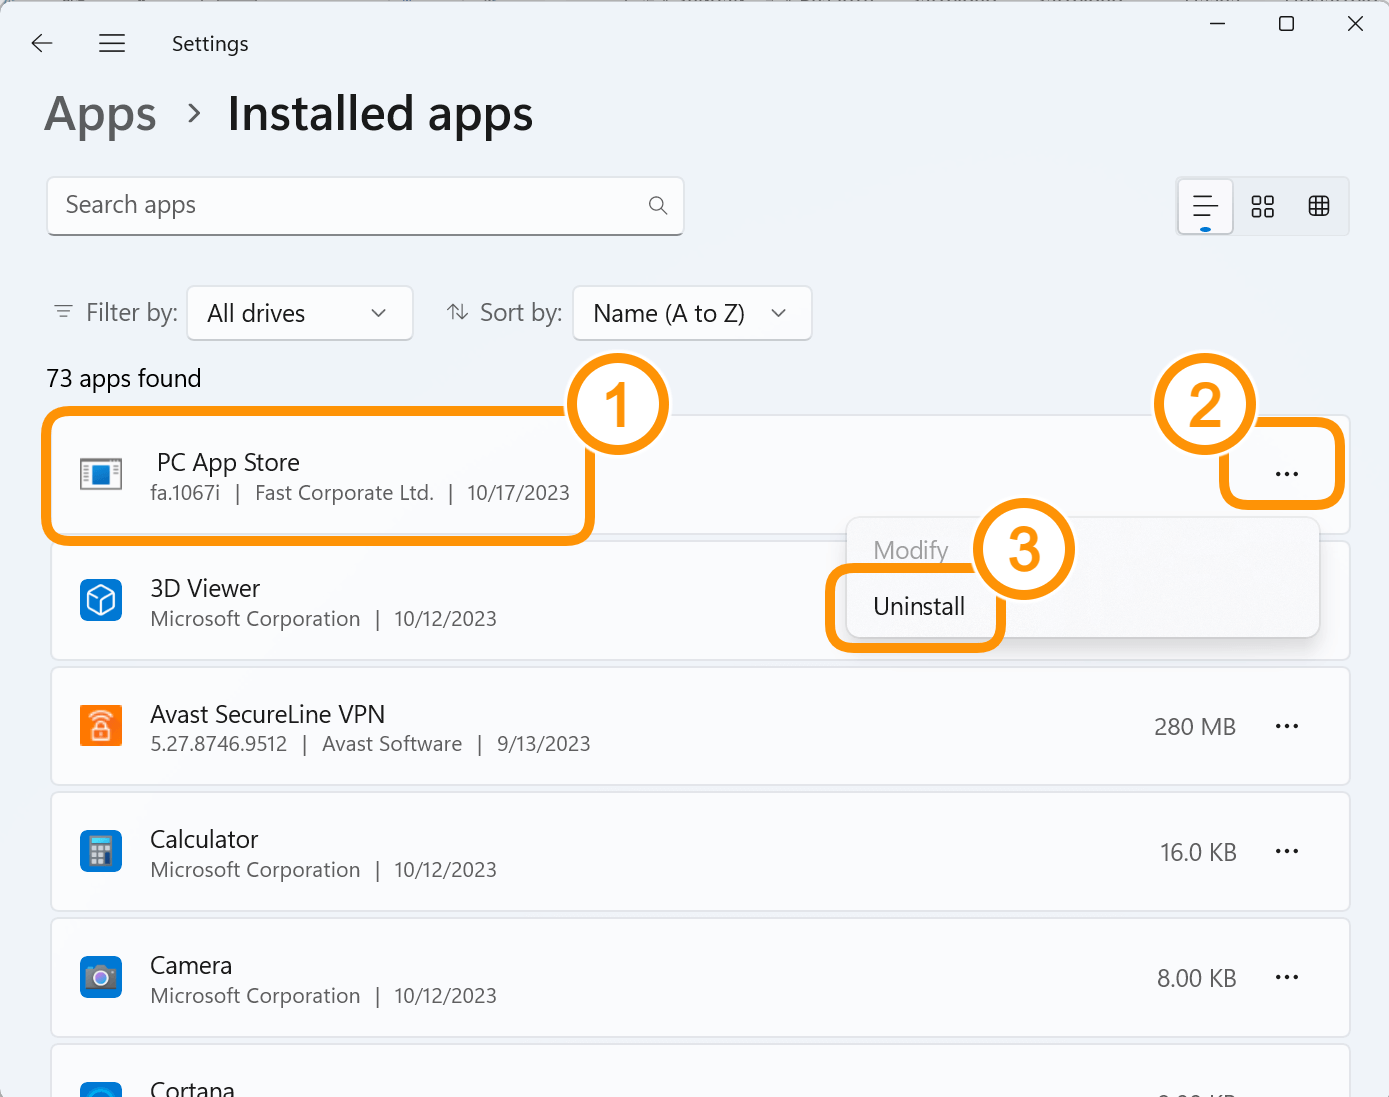Viewport: 1389px width, 1097px height.
Task: Go to Apps breadcrumb
Action: (x=101, y=114)
